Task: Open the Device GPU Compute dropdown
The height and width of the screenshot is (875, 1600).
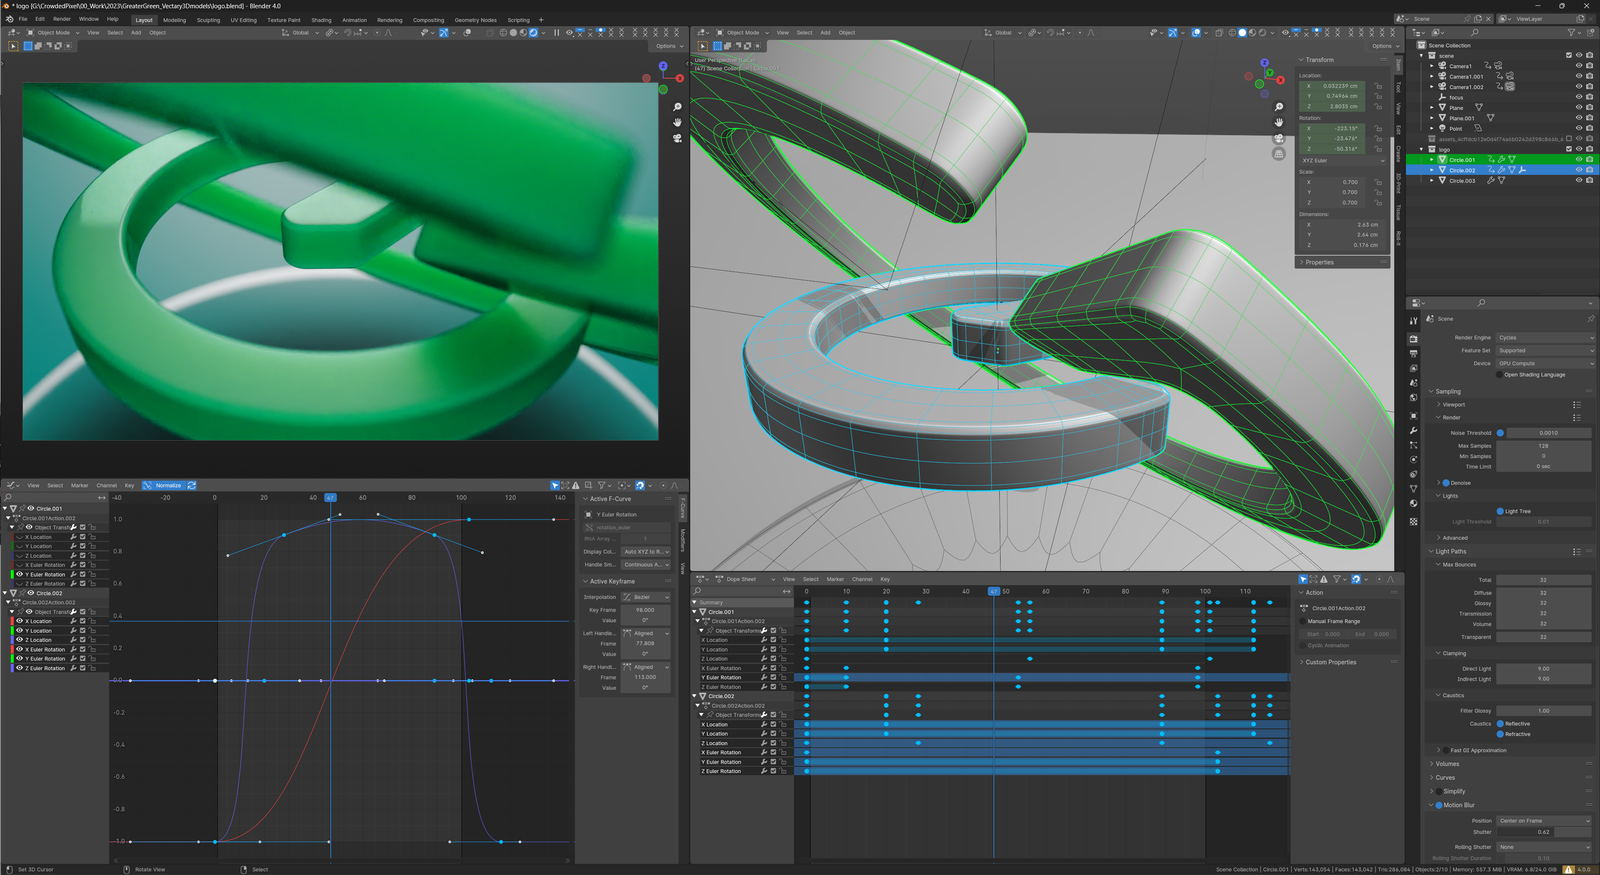Action: pos(1545,364)
